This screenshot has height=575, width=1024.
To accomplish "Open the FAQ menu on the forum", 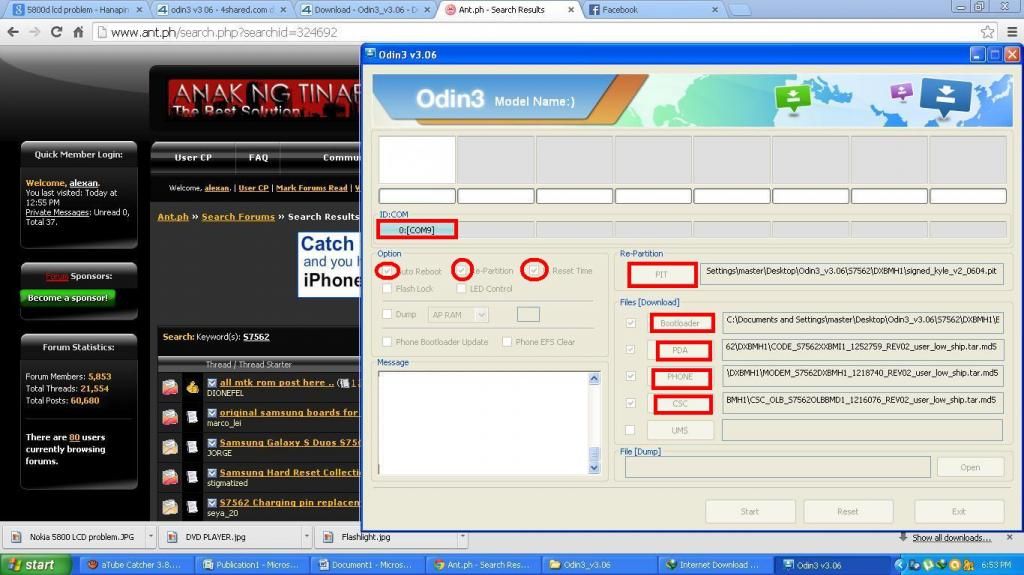I will point(258,157).
